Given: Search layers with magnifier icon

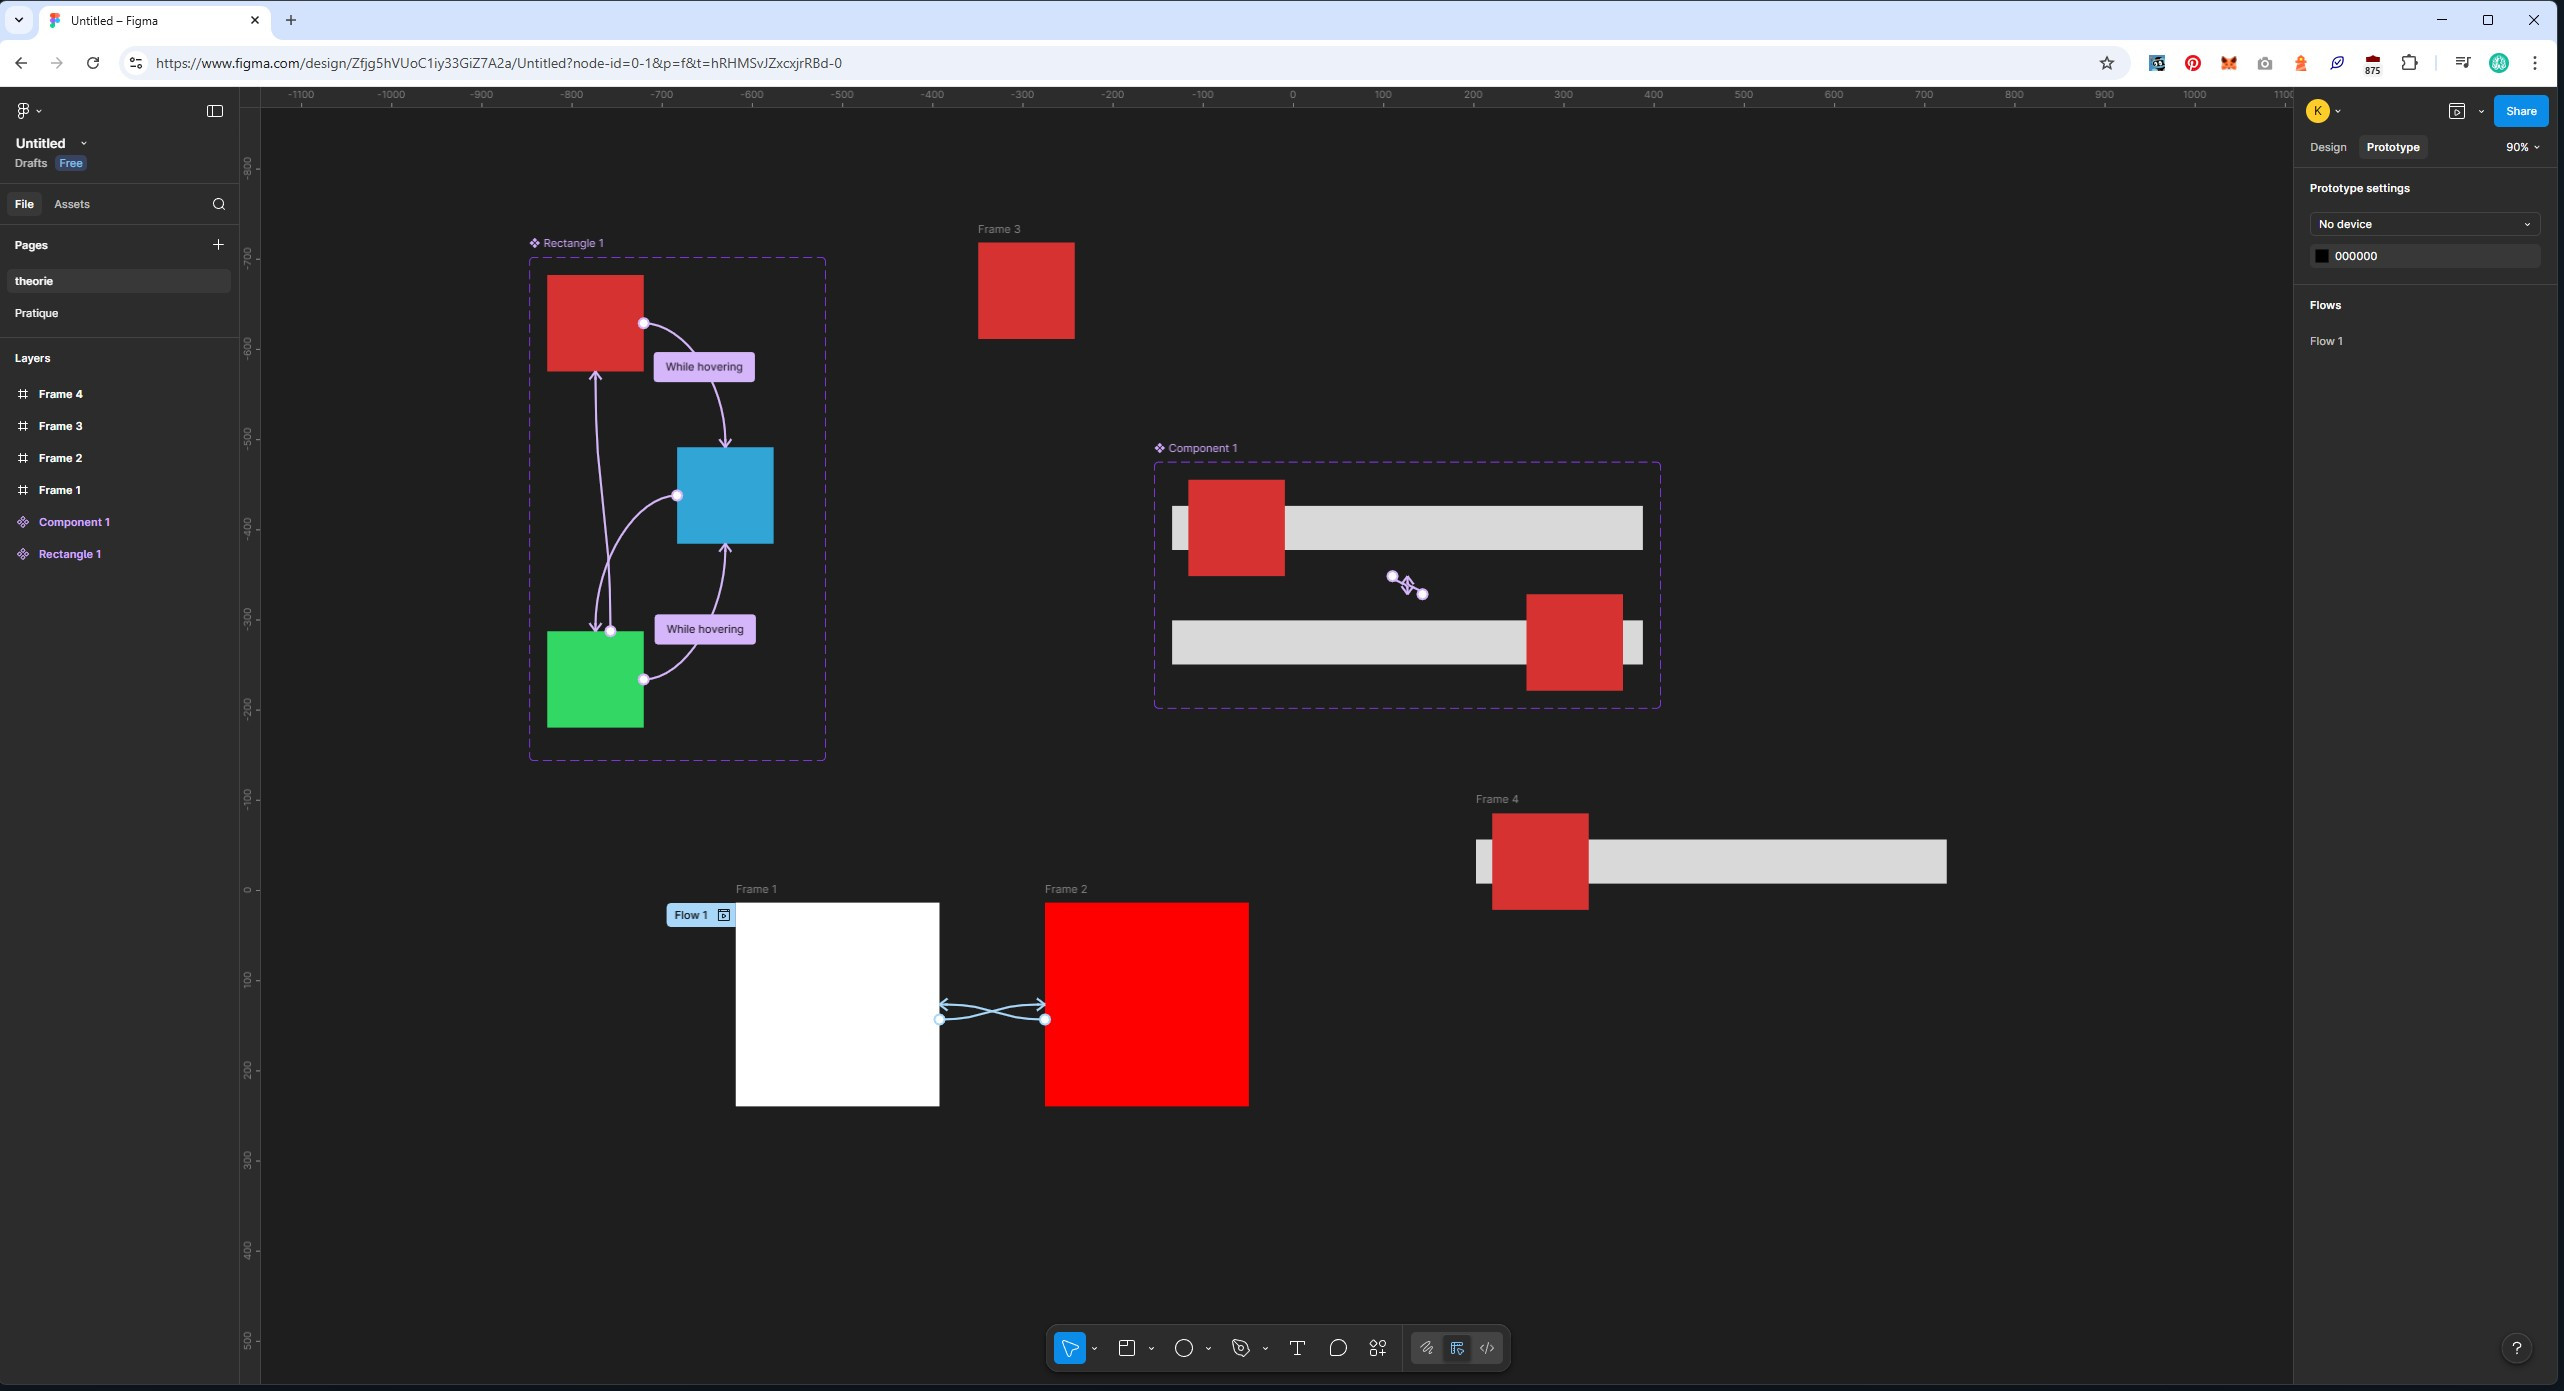Looking at the screenshot, I should coord(219,204).
